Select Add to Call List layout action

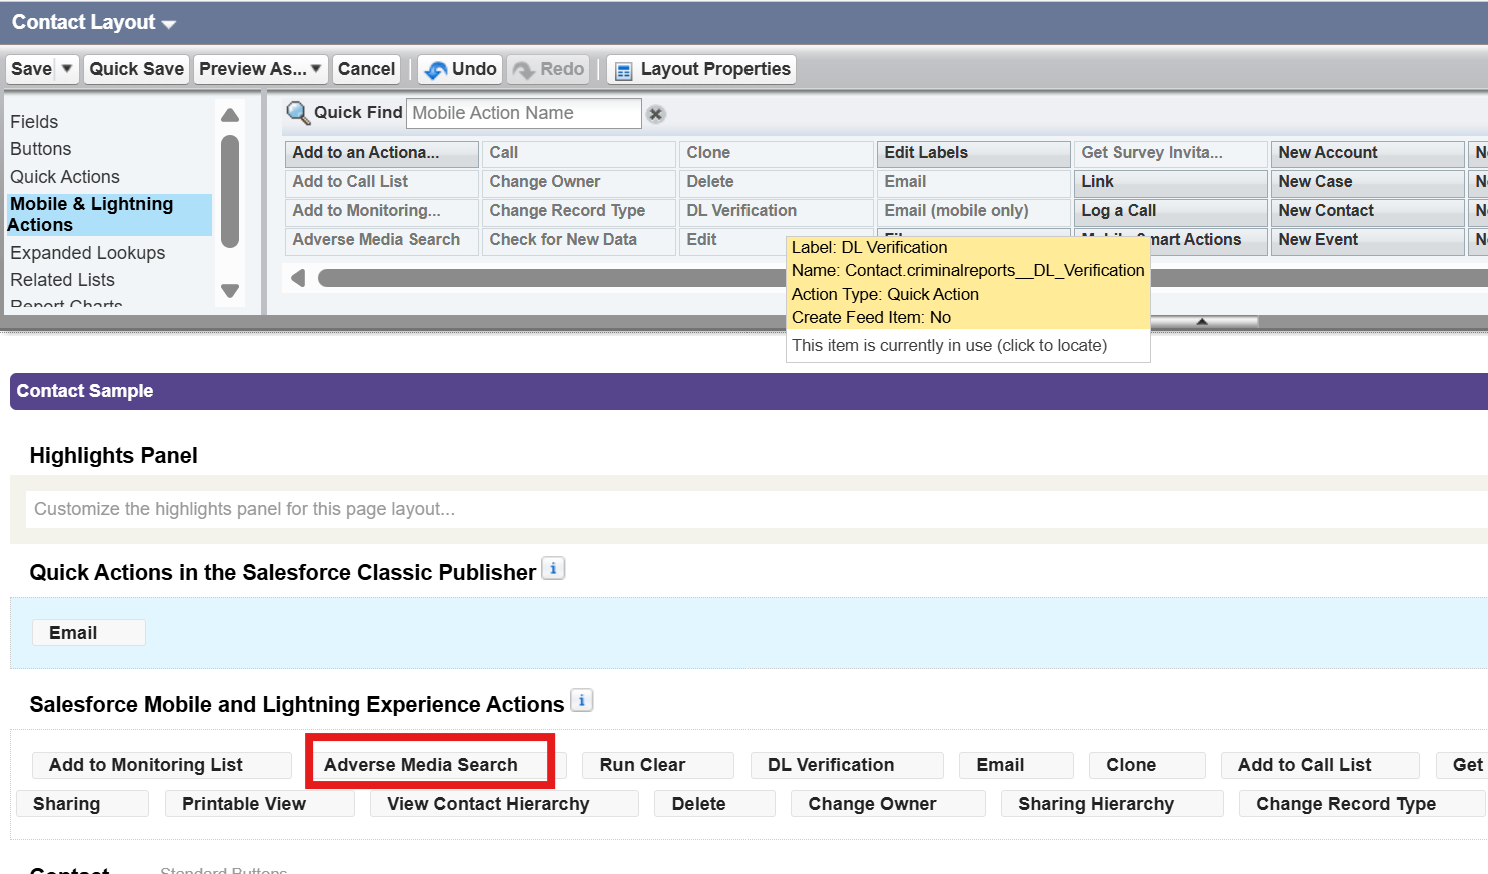1320,765
